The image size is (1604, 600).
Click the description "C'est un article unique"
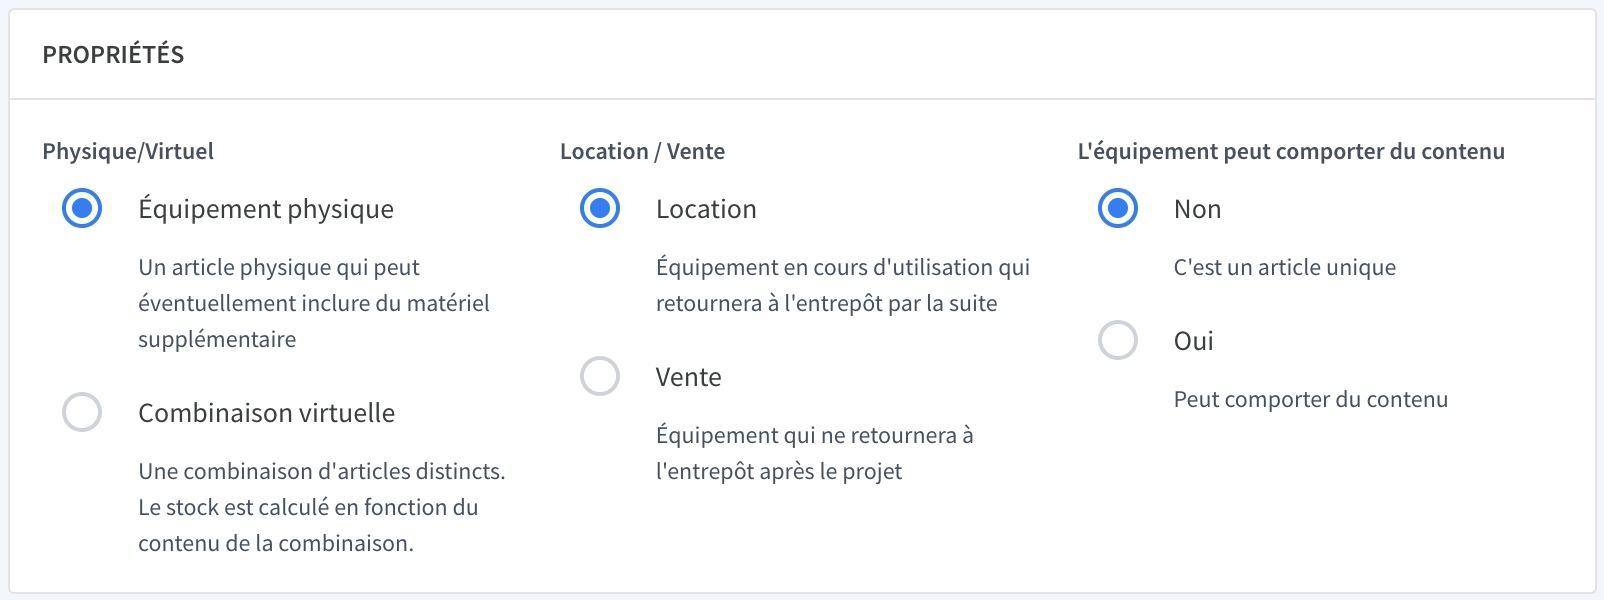click(1285, 267)
